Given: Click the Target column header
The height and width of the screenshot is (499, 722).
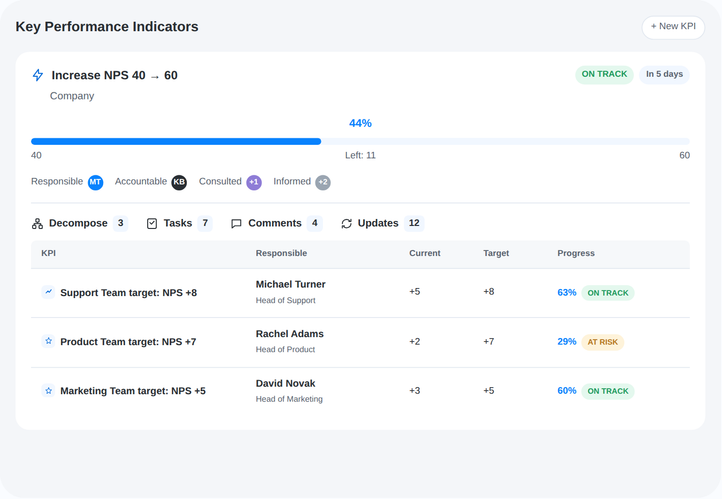Looking at the screenshot, I should (x=496, y=253).
